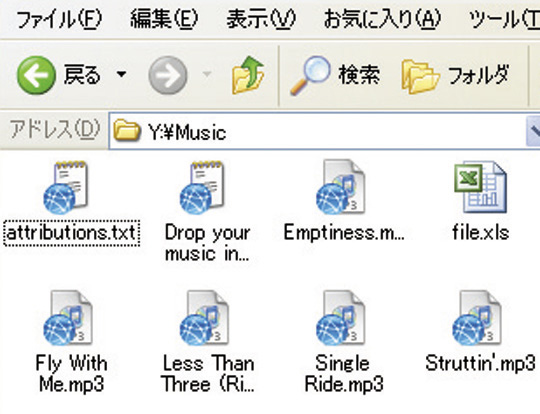Select the Emptiness mp3 file icon
The height and width of the screenshot is (414, 540).
(340, 187)
